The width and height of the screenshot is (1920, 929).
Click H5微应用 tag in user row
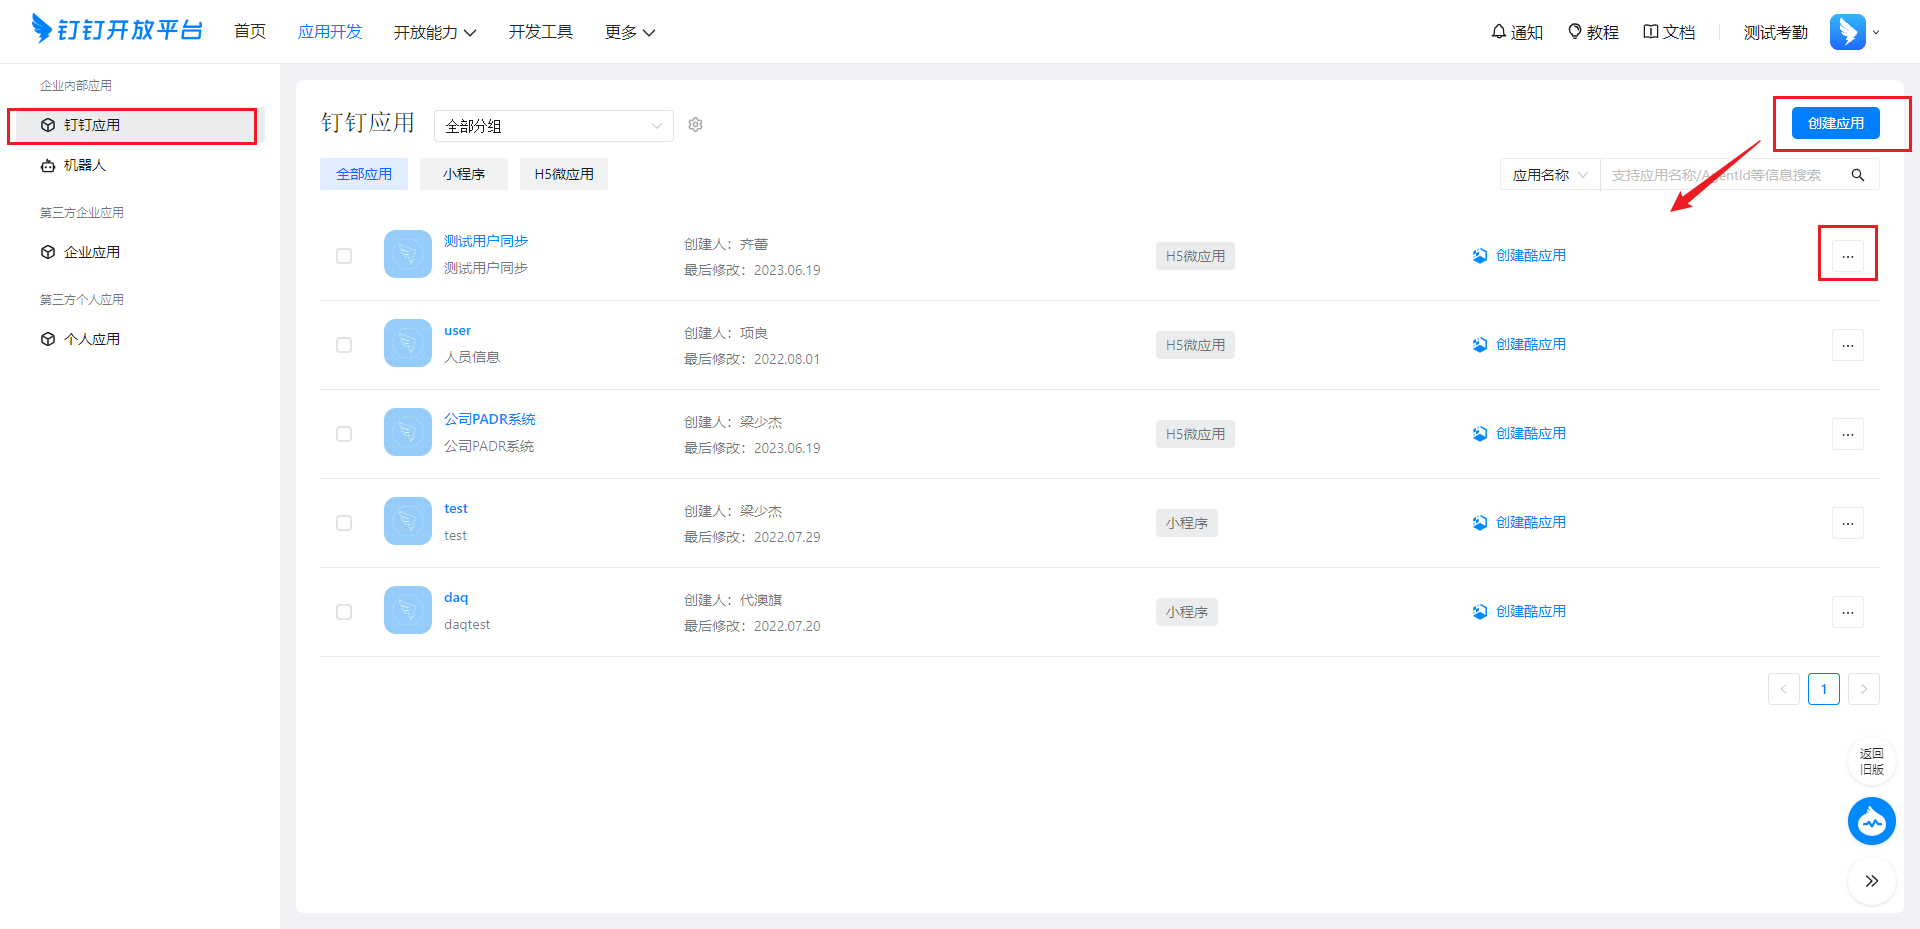click(1195, 345)
